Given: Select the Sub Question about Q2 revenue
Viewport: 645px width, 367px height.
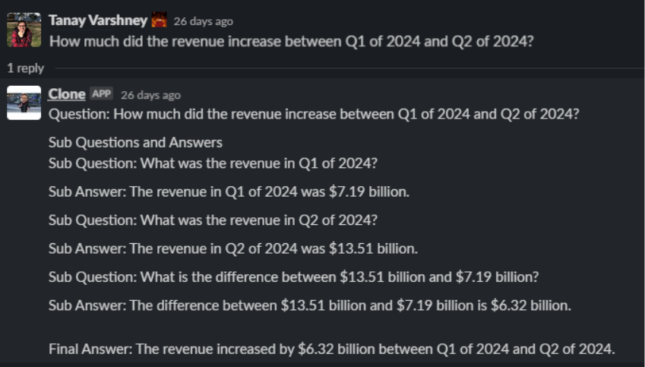Looking at the screenshot, I should pos(213,220).
